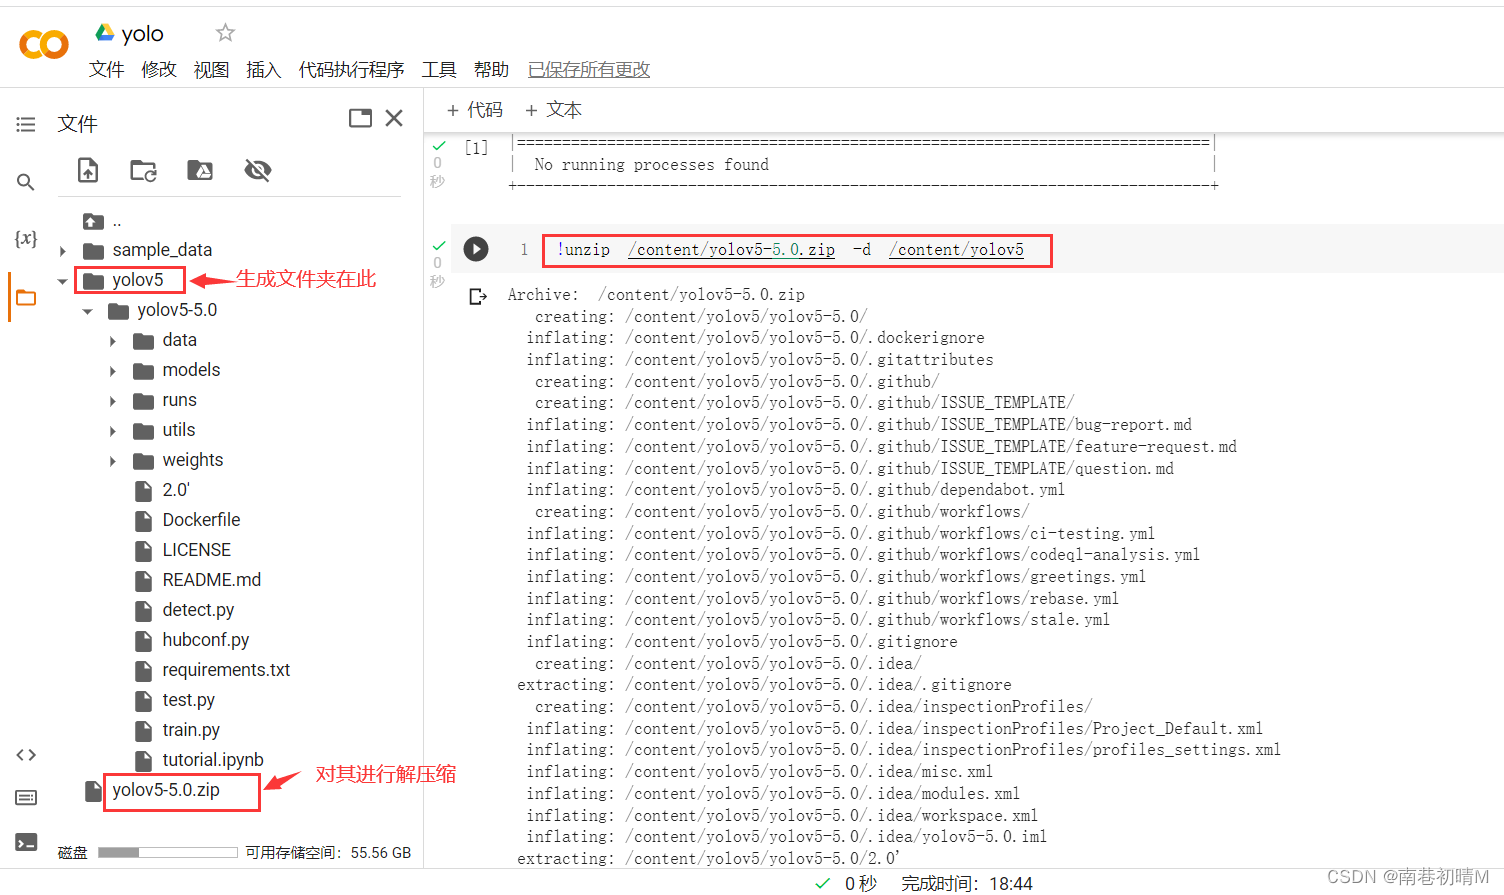Click the 已保存所有更改 link
Screen dimensions: 1504x895
589,69
